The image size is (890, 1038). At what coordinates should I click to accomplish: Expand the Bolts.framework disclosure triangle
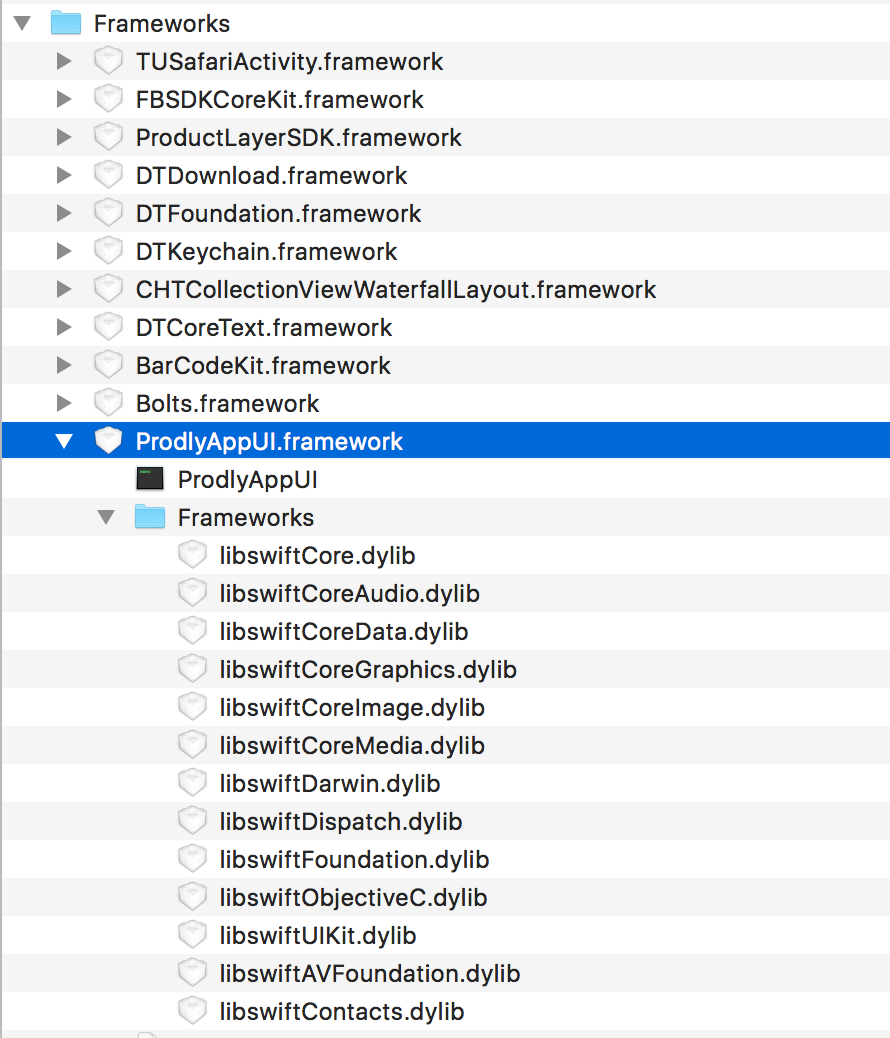(64, 403)
